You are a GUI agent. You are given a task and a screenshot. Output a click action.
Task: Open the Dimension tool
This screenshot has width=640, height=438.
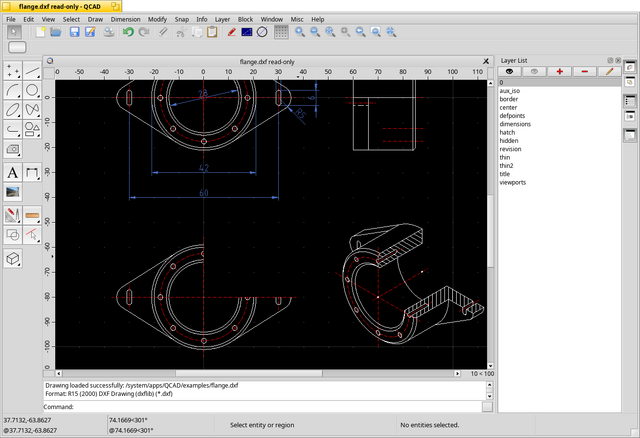tap(32, 173)
